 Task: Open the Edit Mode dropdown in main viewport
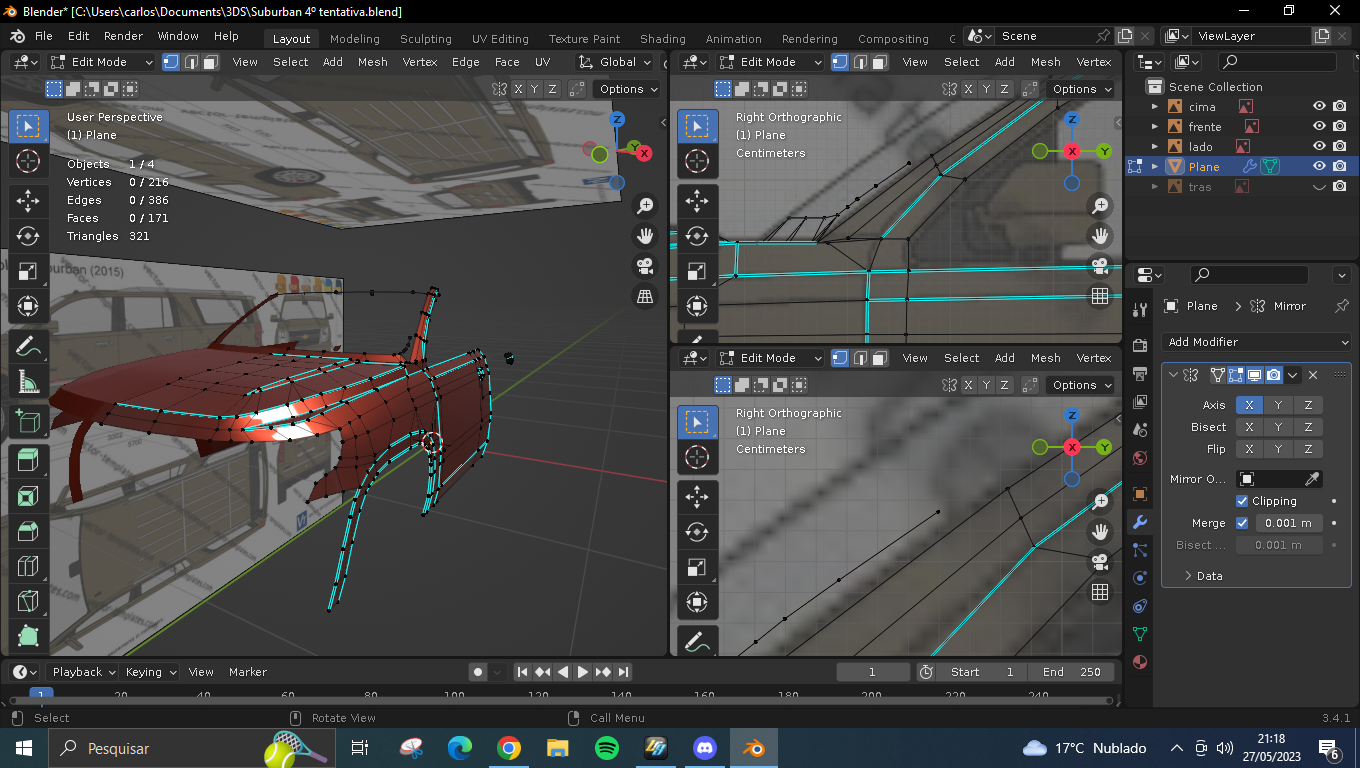pos(102,62)
